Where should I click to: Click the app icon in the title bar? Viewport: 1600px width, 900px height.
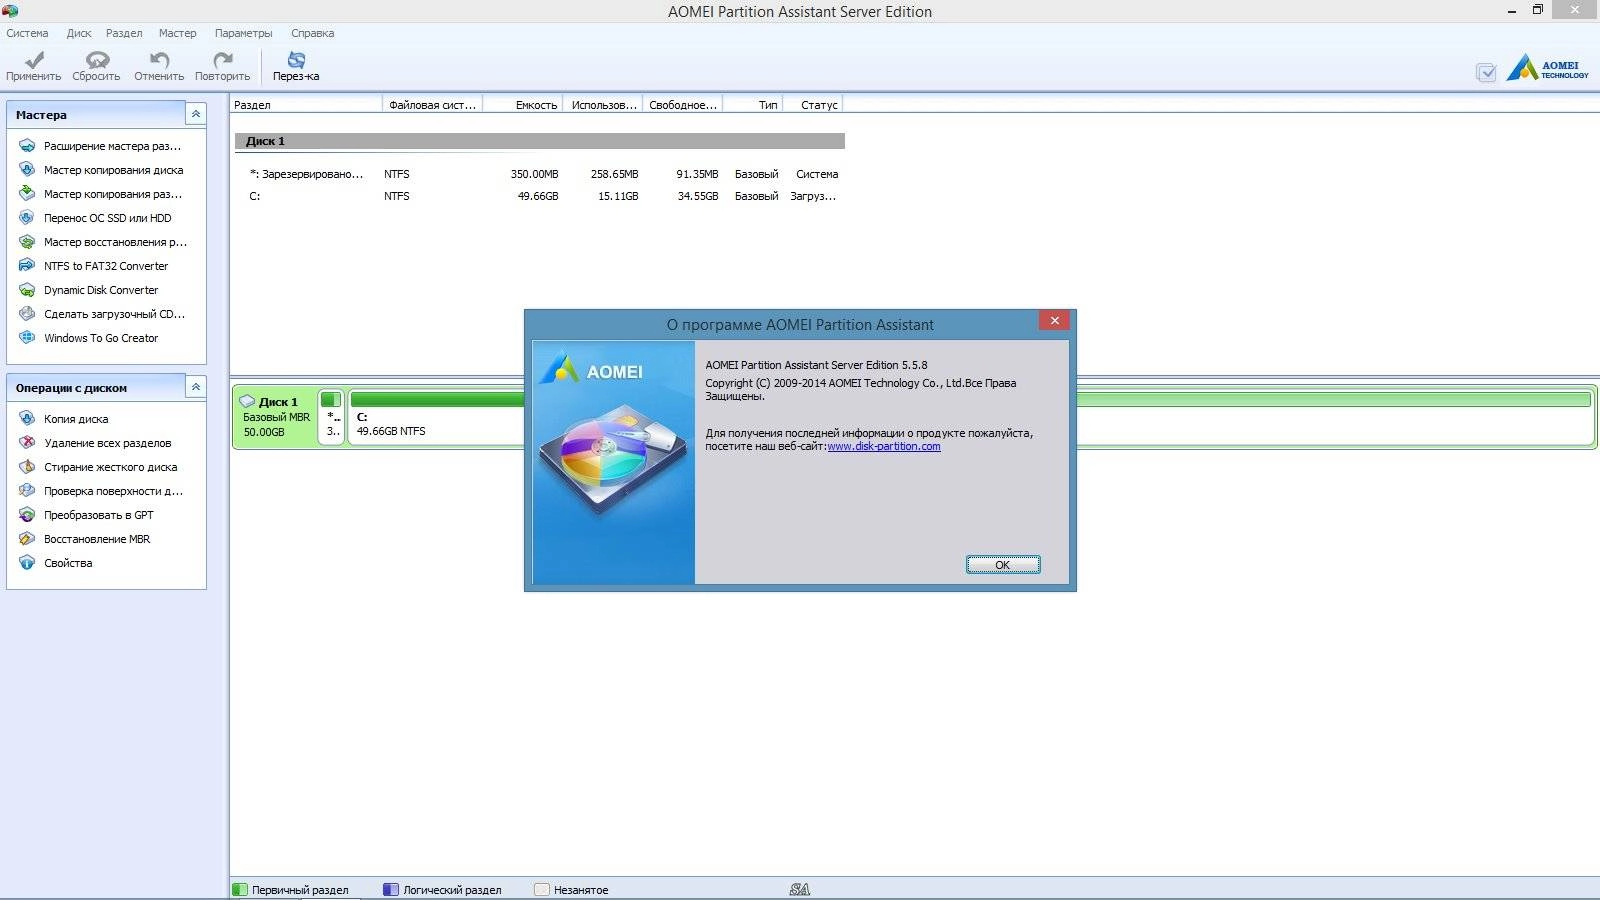10,11
